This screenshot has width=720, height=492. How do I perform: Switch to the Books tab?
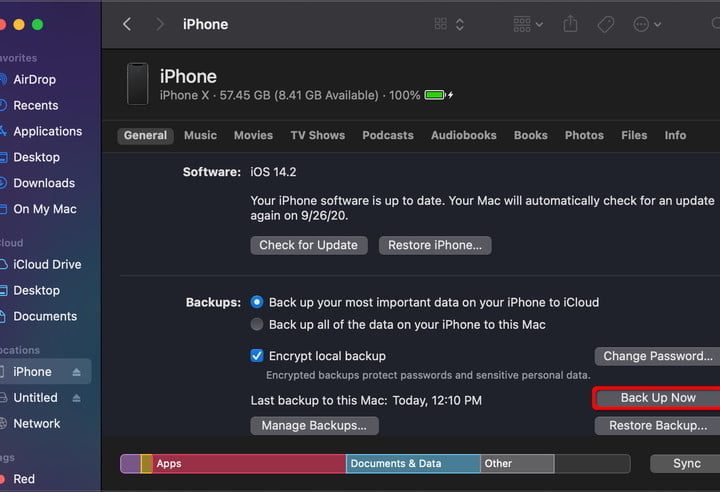point(531,136)
